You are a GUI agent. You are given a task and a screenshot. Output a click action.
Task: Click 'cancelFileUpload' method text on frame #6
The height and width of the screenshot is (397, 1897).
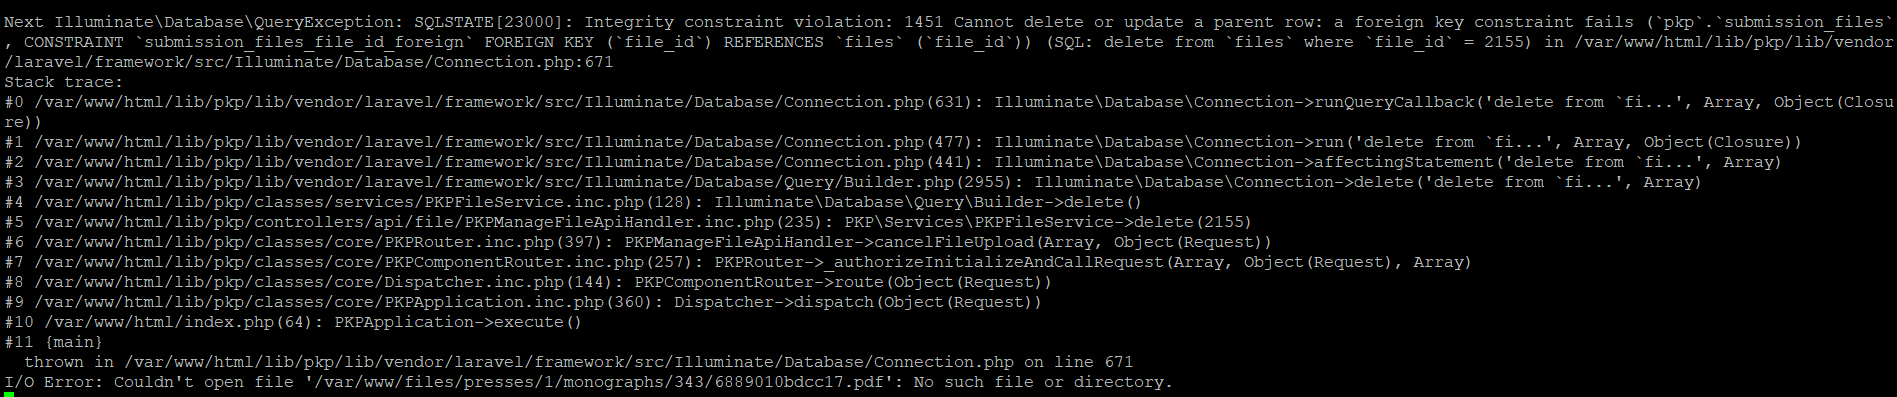(x=954, y=242)
